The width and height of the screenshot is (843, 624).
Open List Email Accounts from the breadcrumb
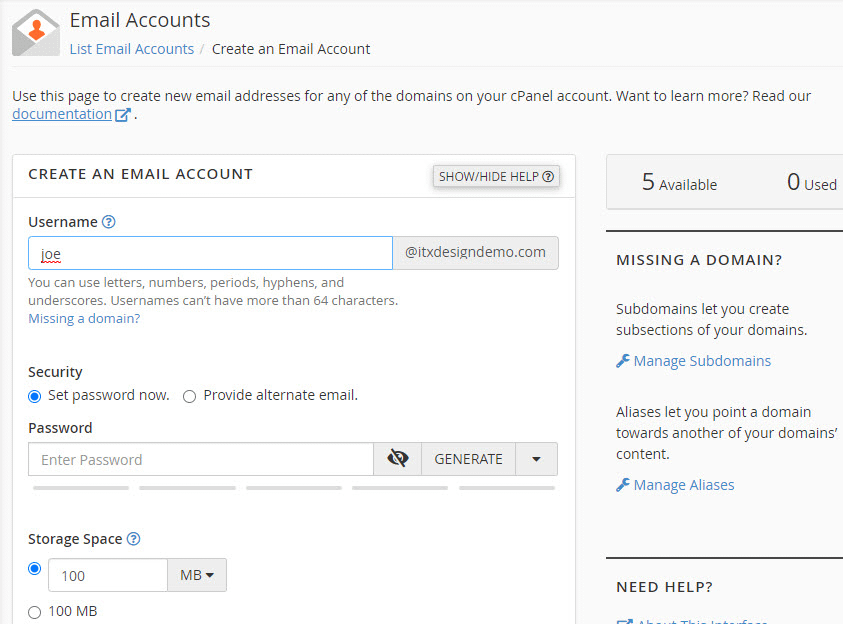(131, 48)
